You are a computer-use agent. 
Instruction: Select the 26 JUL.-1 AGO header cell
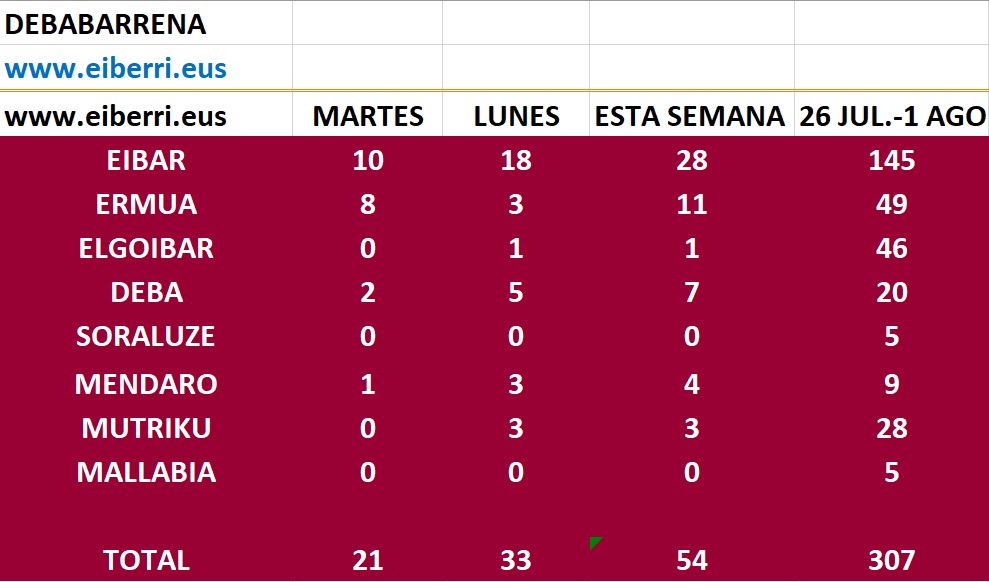(x=892, y=116)
